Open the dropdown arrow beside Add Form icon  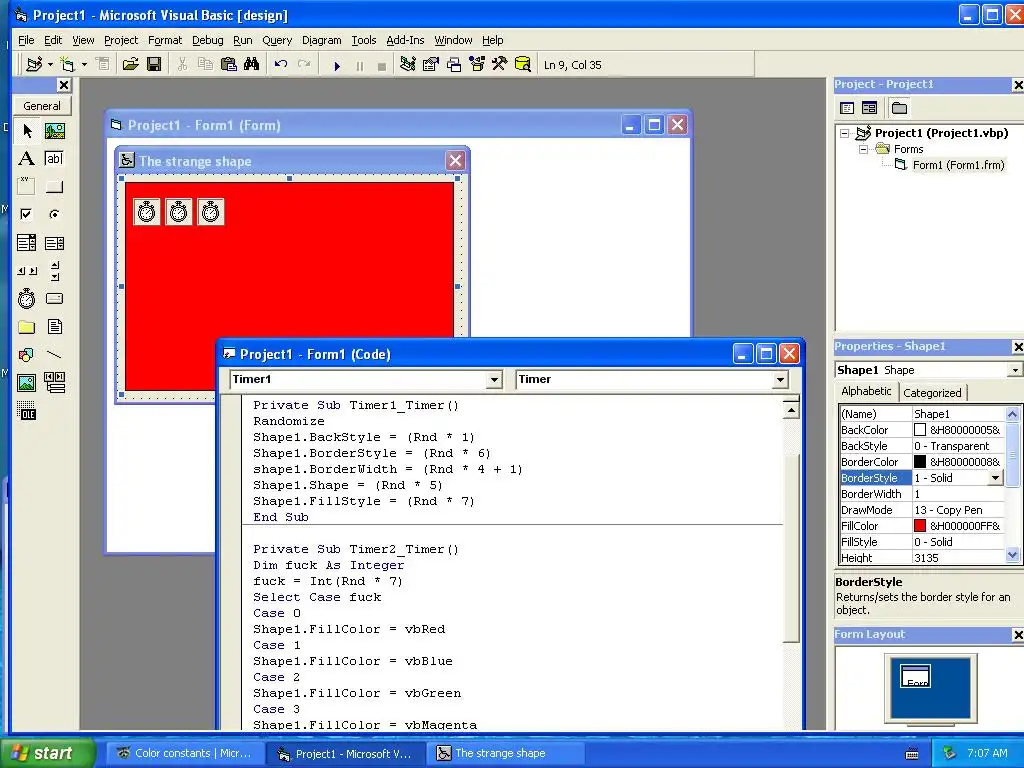[x=84, y=64]
